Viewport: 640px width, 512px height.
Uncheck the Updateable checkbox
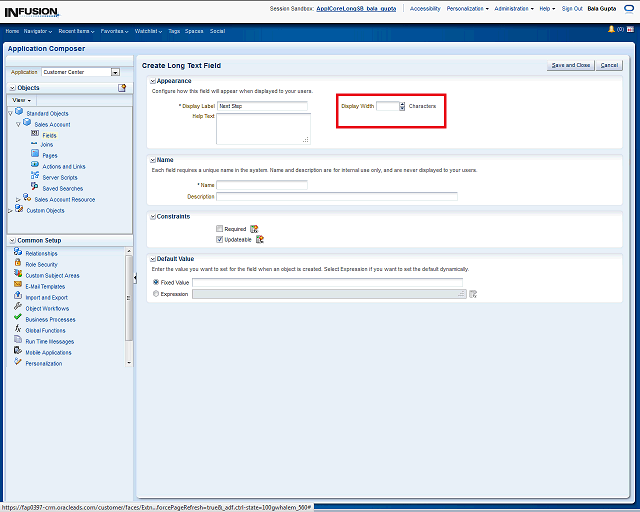pyautogui.click(x=220, y=240)
